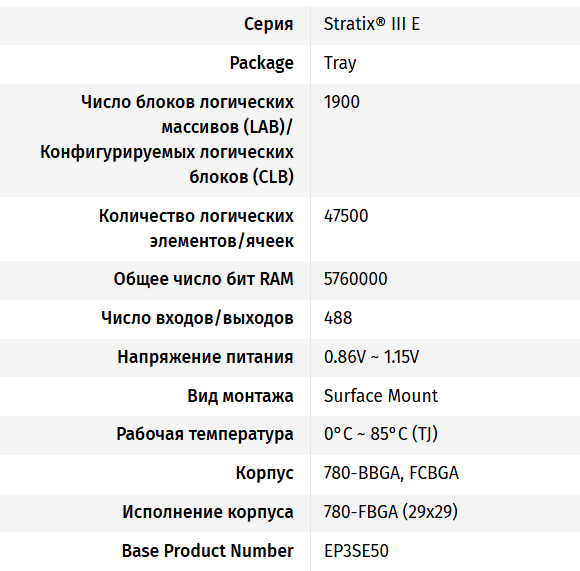Select the Tray package value
Image resolution: width=580 pixels, height=571 pixels.
tap(340, 63)
